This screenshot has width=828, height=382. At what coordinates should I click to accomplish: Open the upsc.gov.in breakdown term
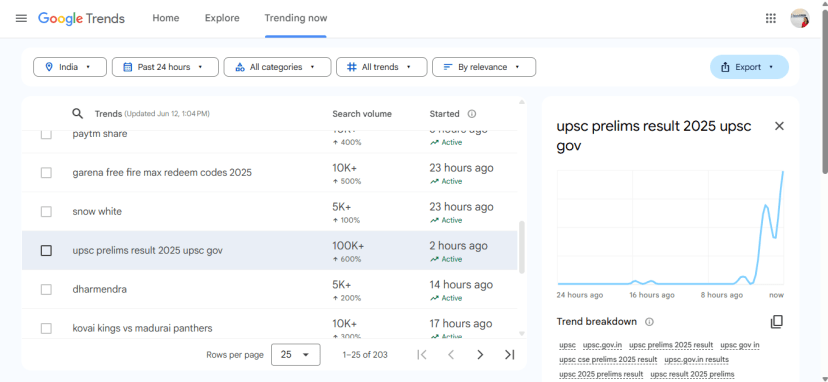coord(603,345)
